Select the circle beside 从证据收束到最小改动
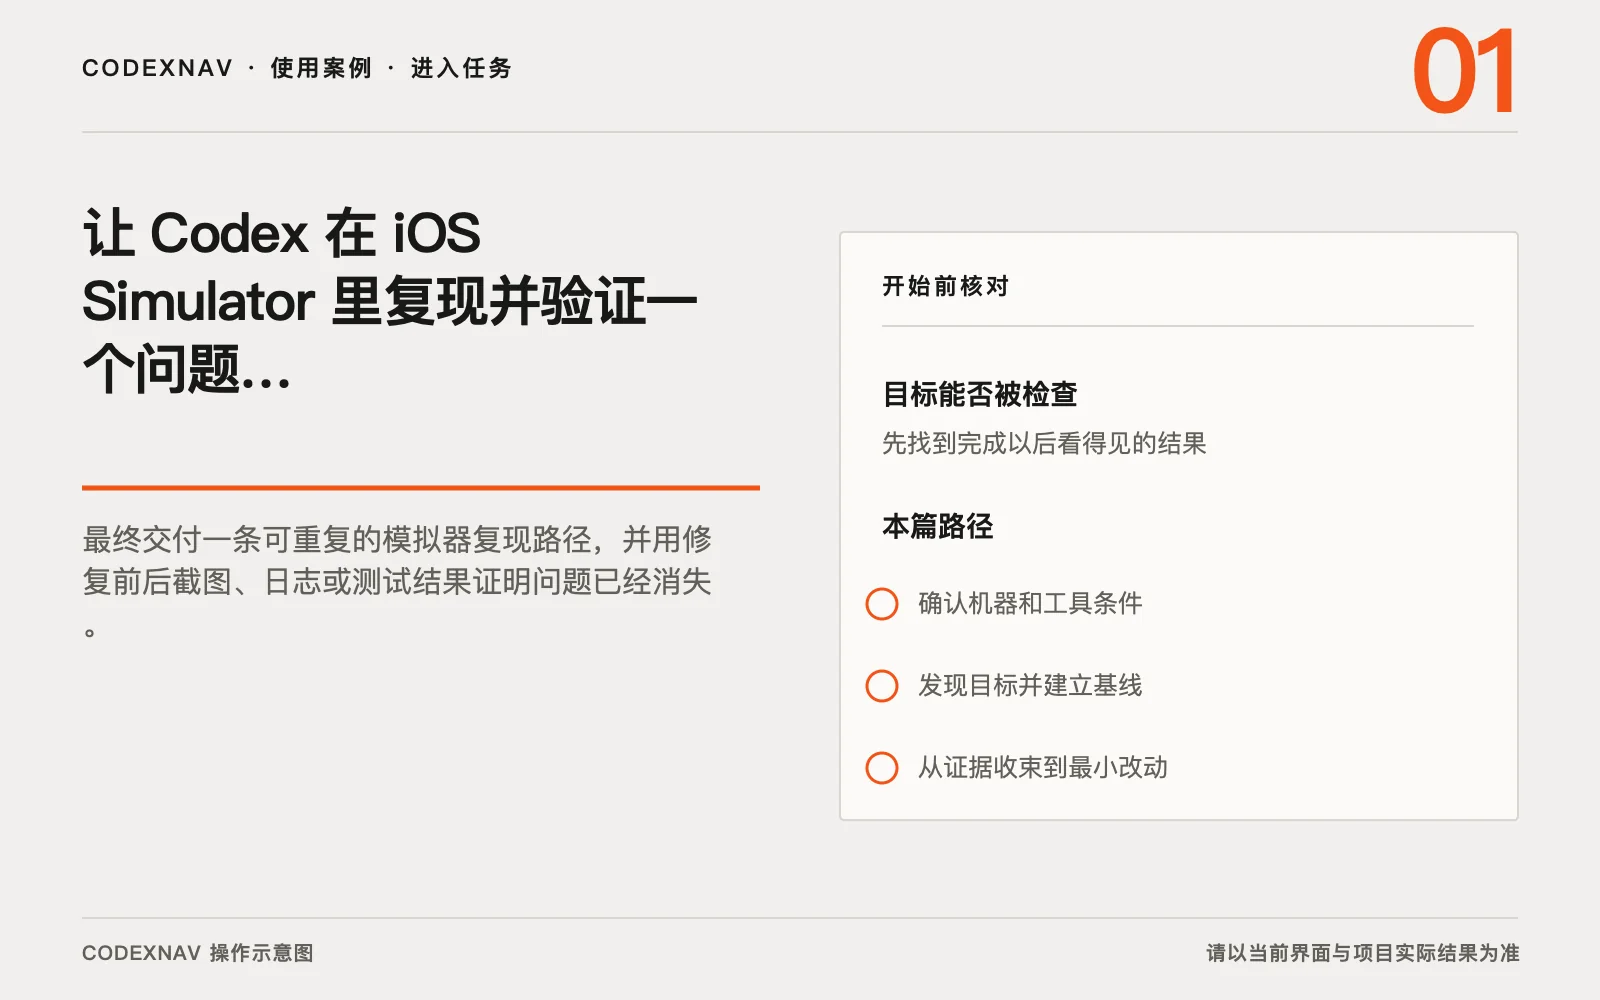 click(881, 768)
